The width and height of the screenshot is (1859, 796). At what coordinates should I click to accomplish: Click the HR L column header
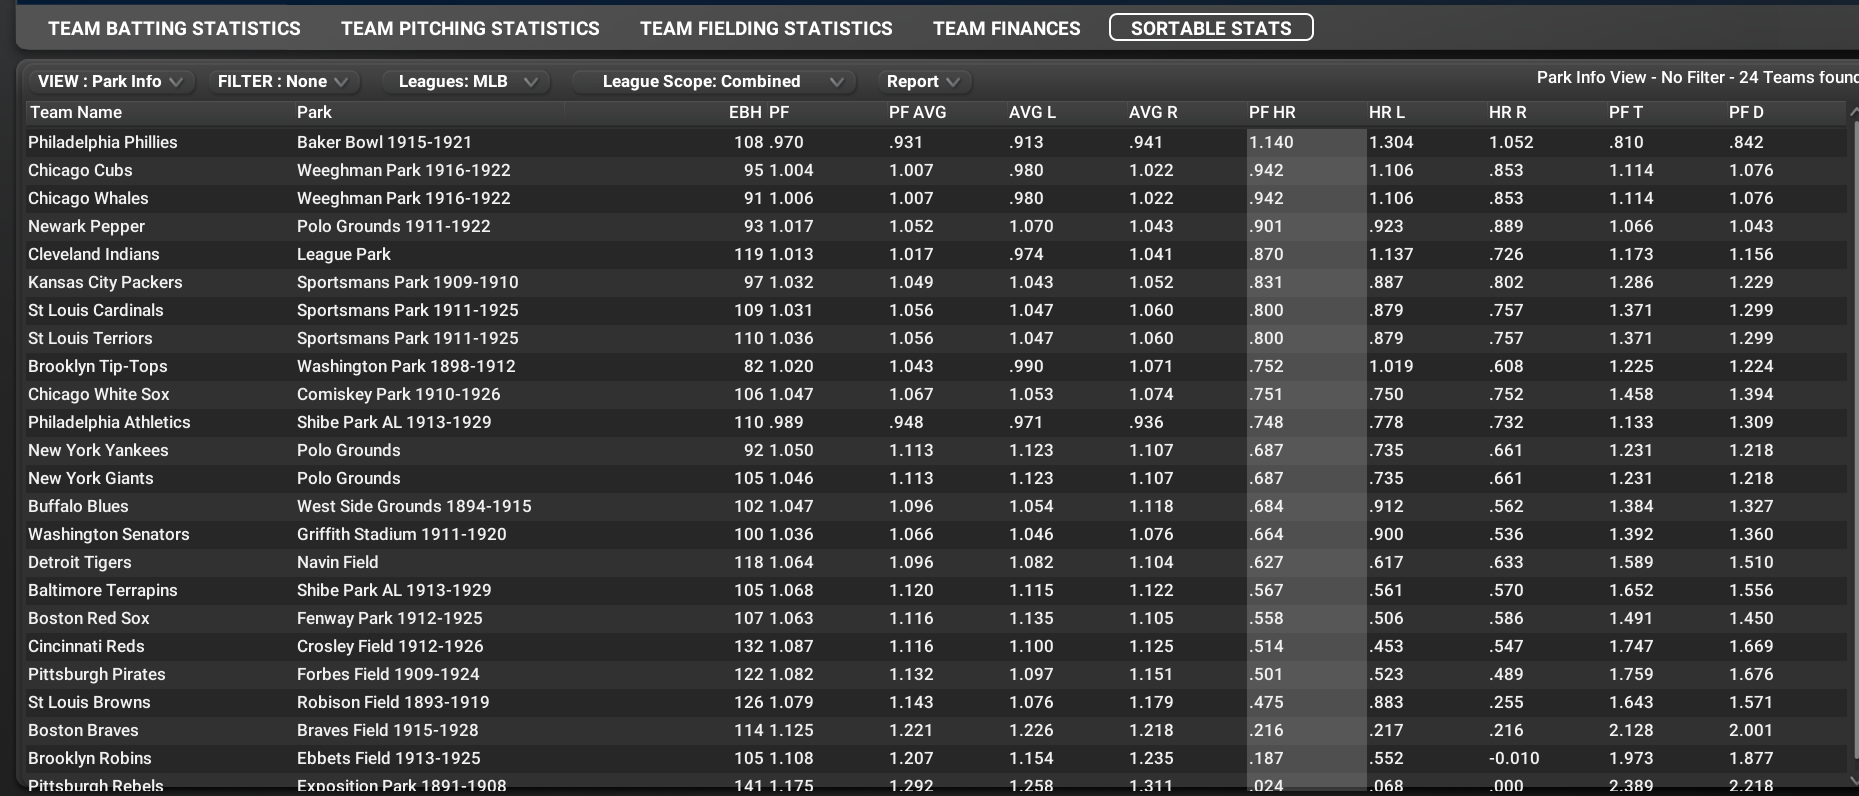pos(1387,112)
